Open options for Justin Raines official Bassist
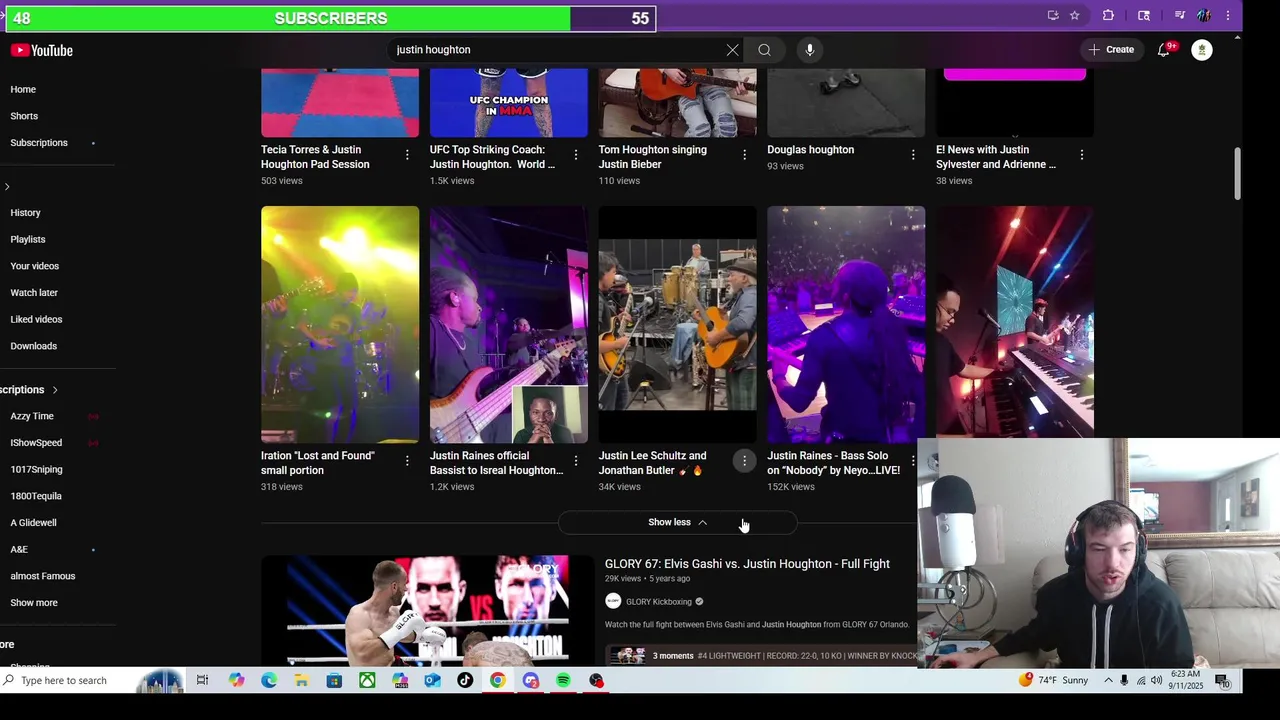The image size is (1280, 720). [x=576, y=461]
